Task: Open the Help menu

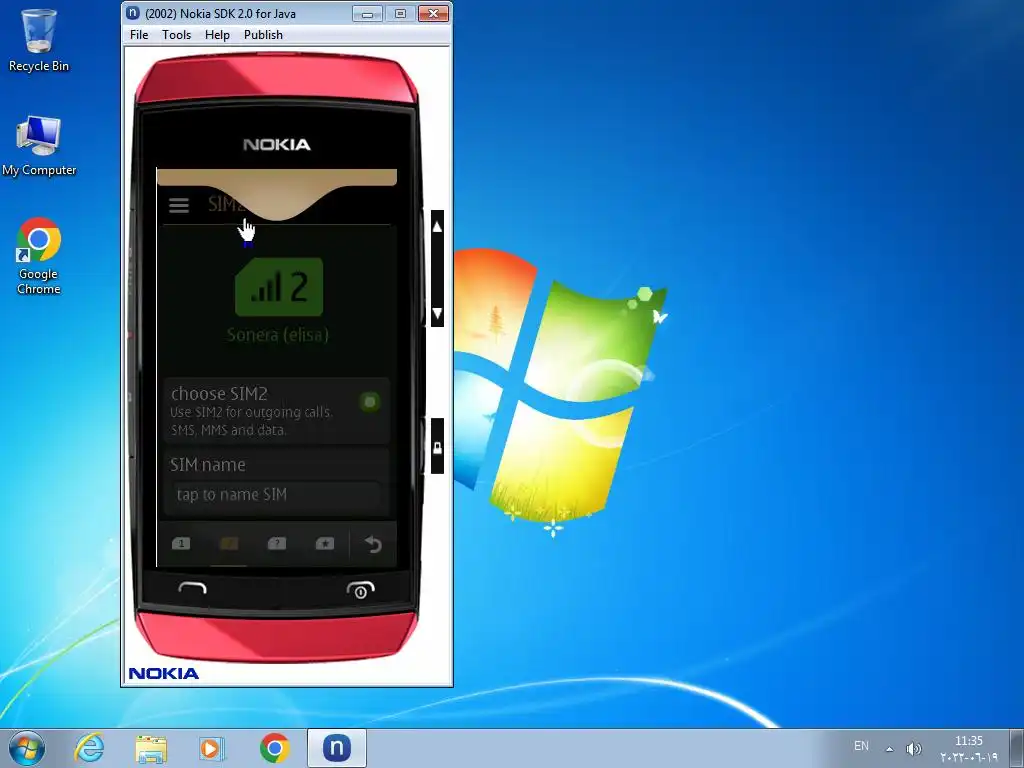Action: coord(217,35)
